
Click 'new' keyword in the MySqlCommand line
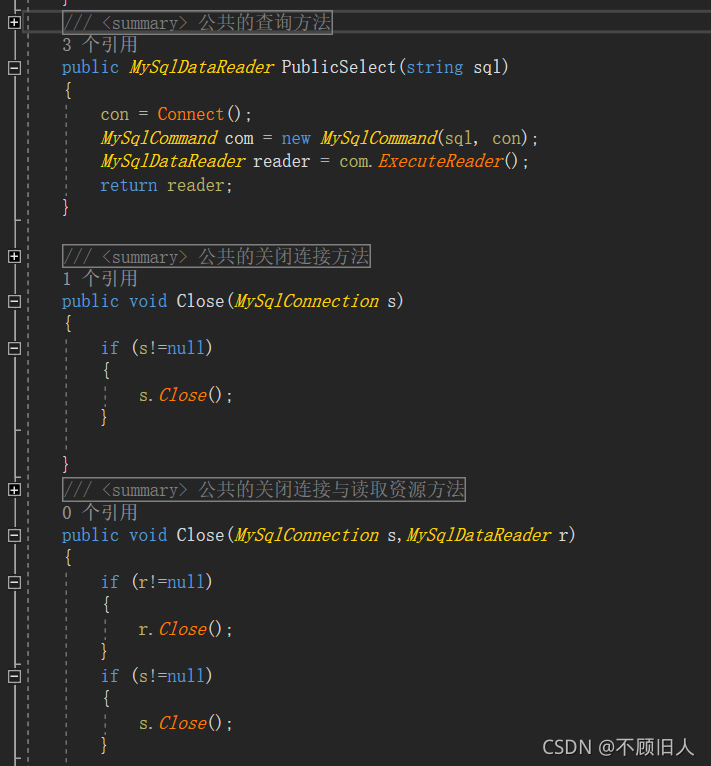[x=296, y=138]
